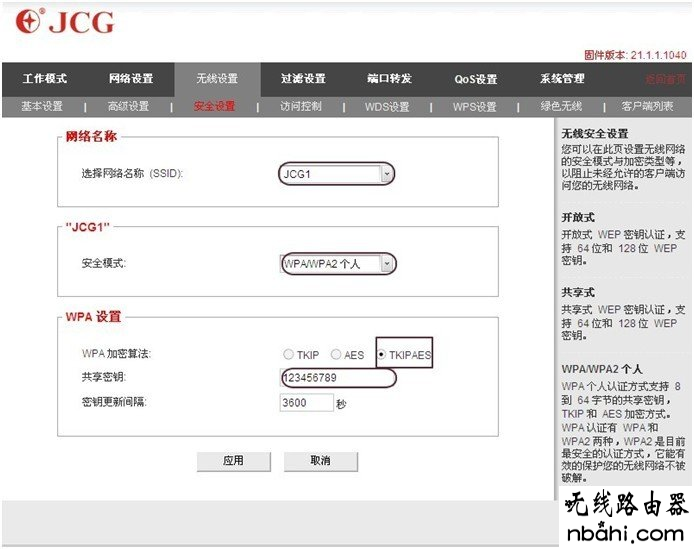
Task: Go to 客户端列表 sub-tab
Action: 647,106
